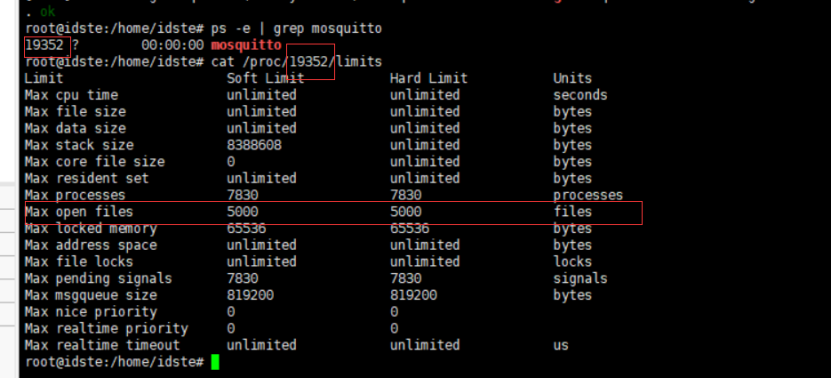
Task: Click the open files hard limit 5000
Action: click(x=405, y=212)
